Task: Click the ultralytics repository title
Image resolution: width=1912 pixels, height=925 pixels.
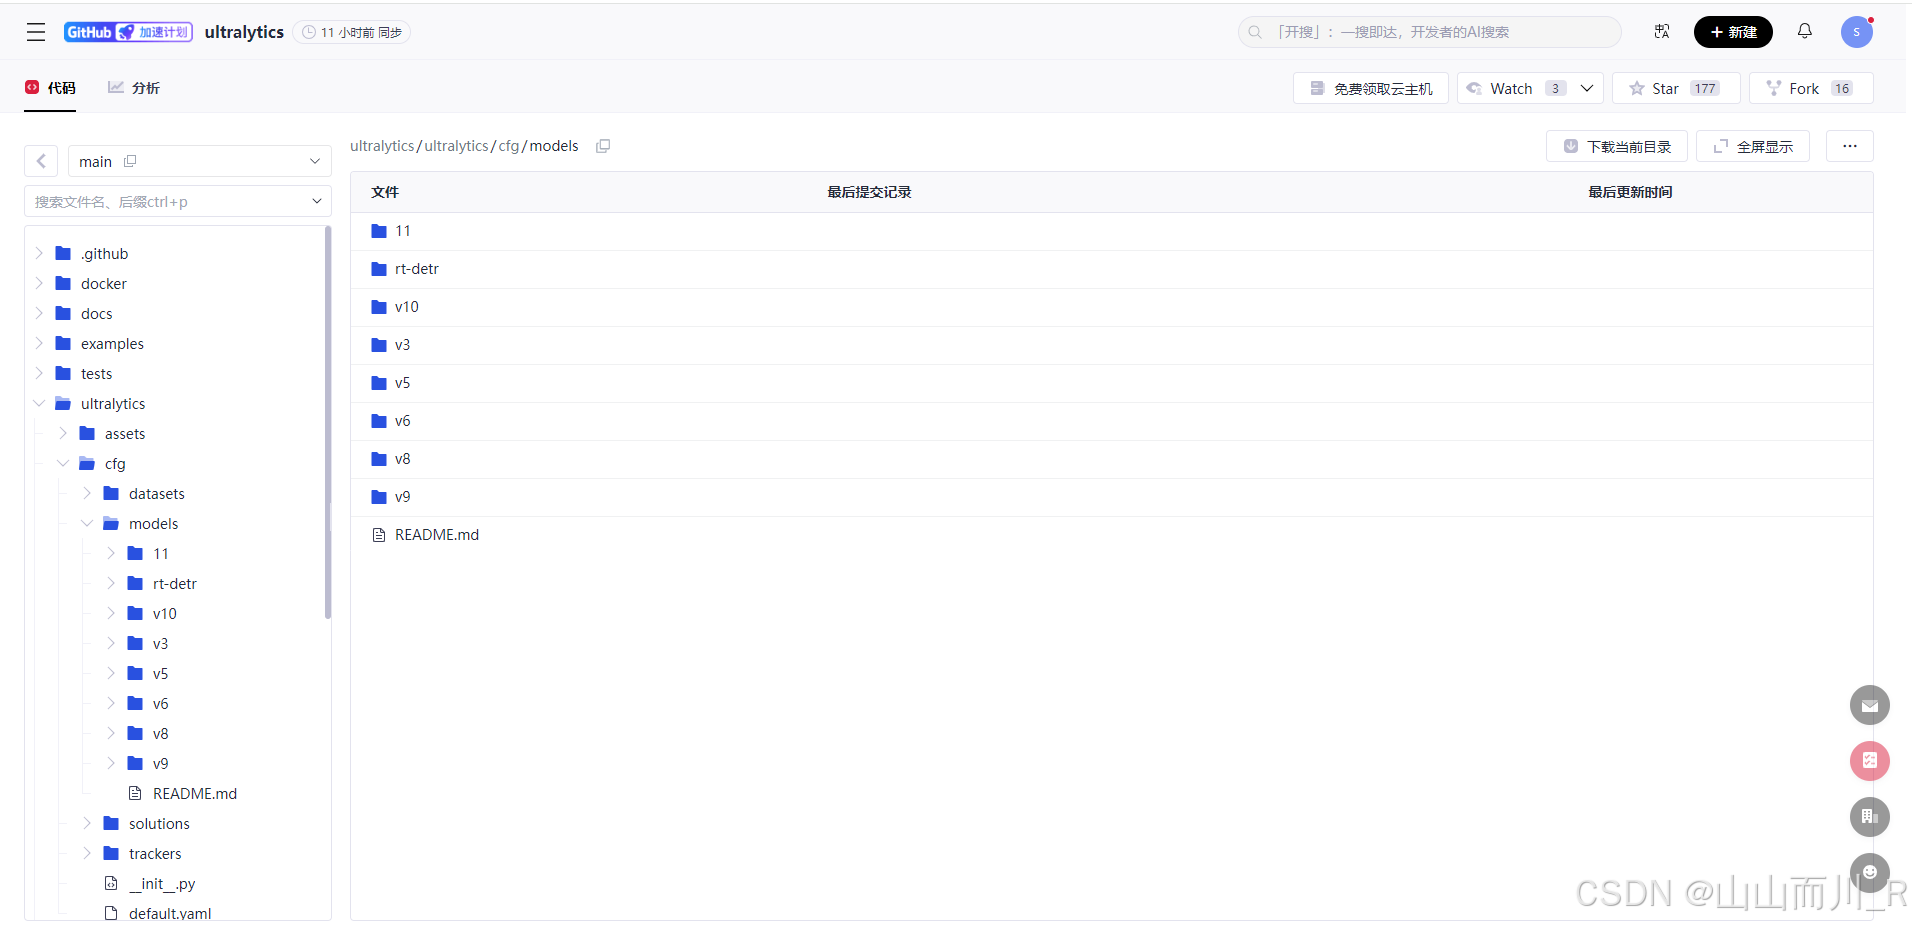Action: coord(244,32)
